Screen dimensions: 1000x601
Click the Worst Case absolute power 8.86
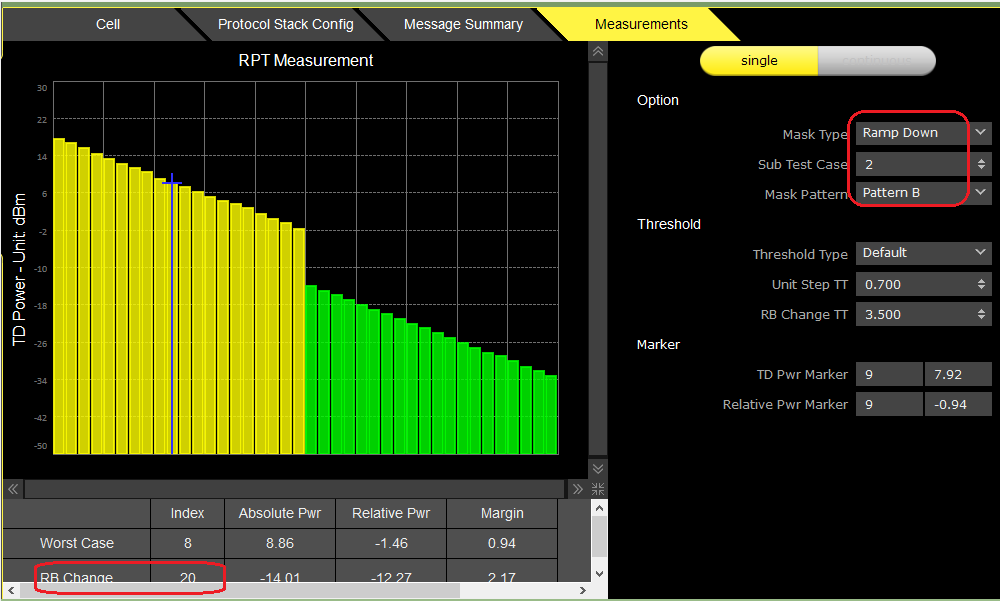pos(279,543)
